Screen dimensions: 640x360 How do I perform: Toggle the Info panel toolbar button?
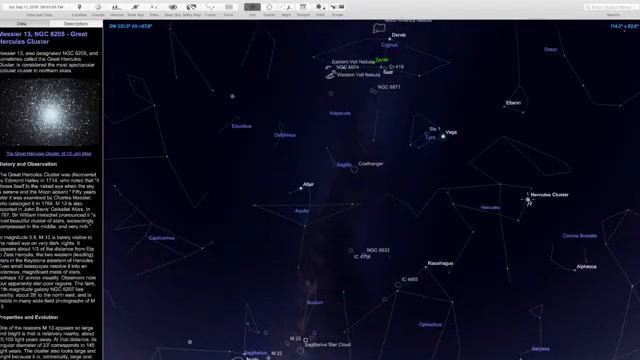[252, 7]
